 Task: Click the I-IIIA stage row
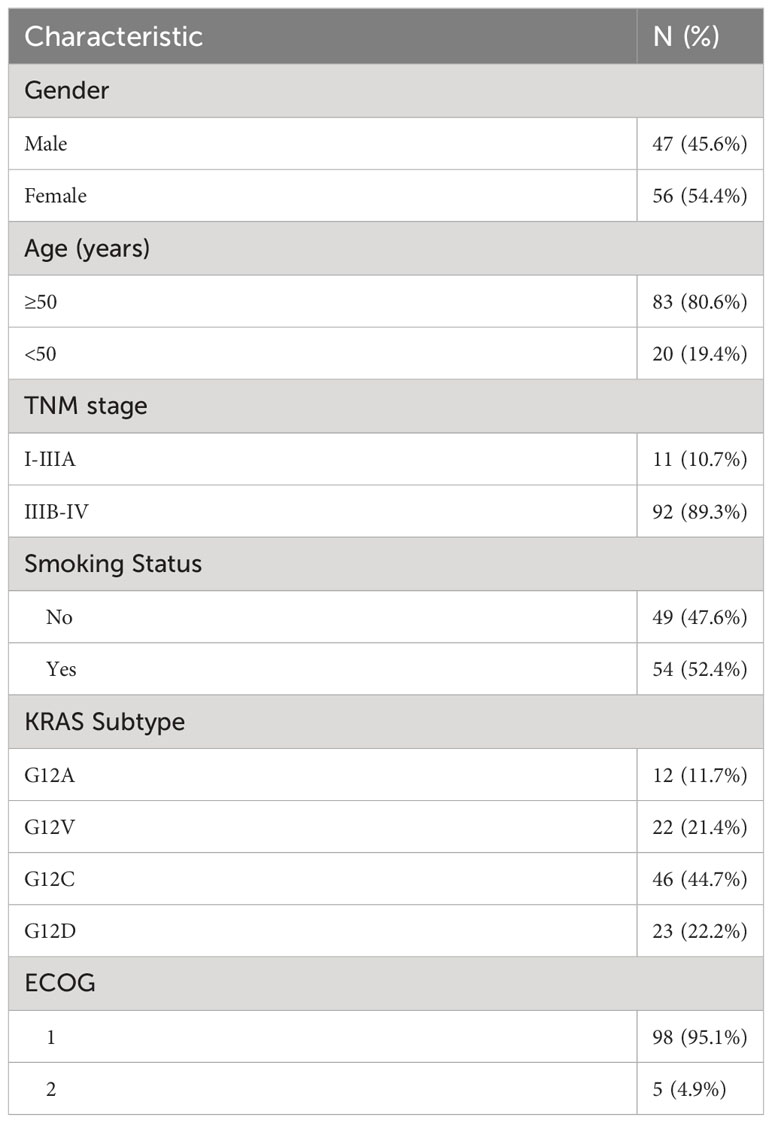[x=386, y=459]
